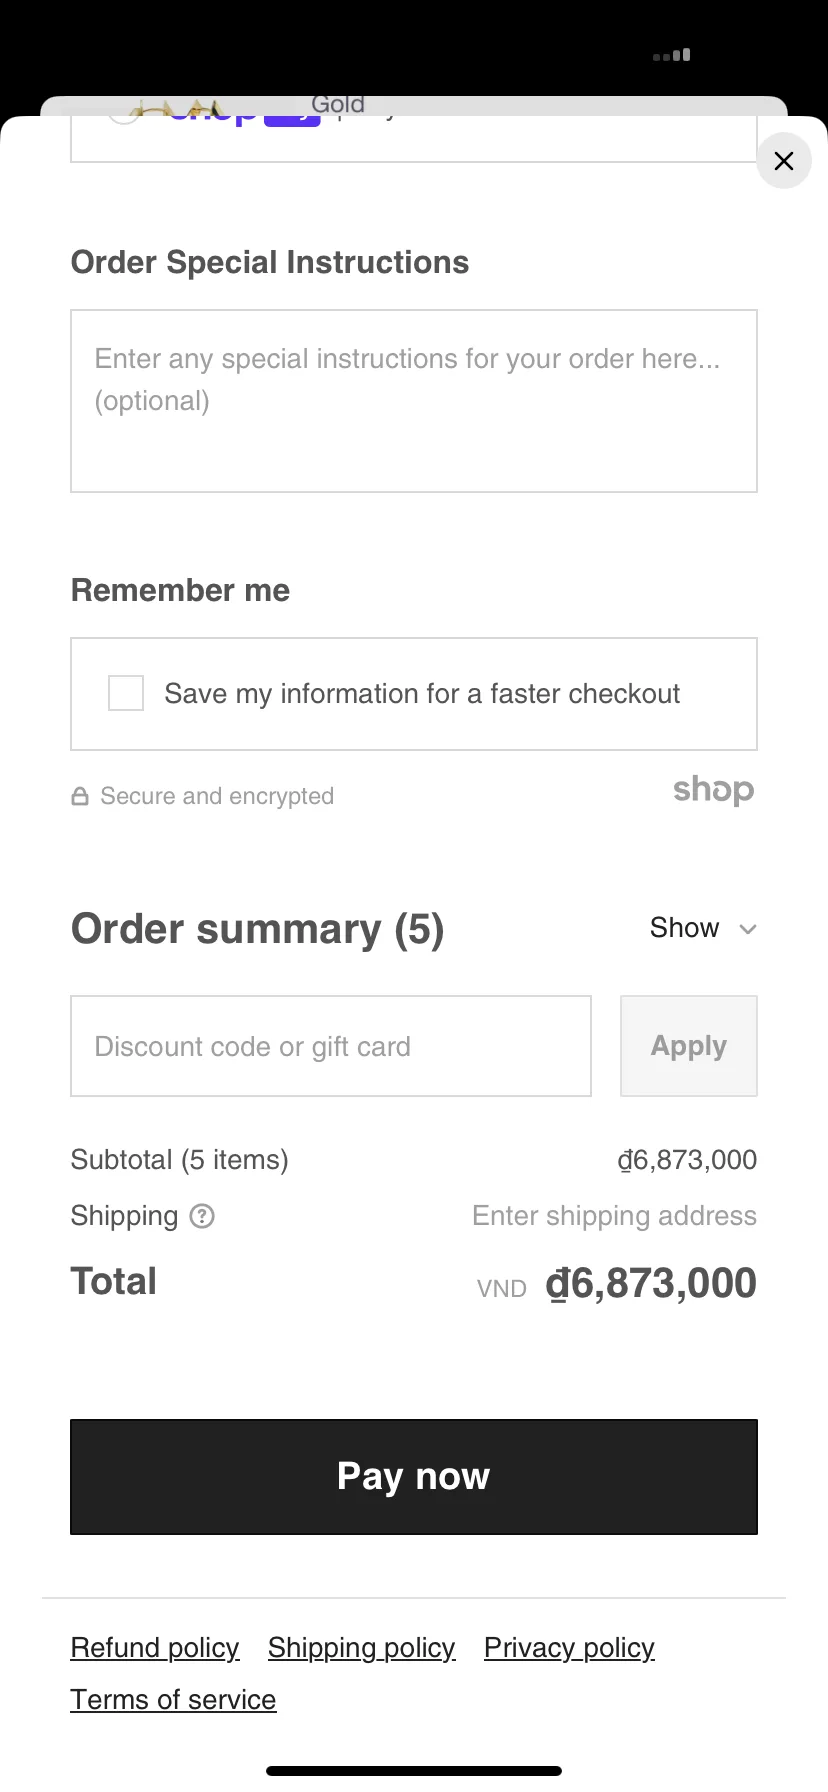The width and height of the screenshot is (828, 1792).
Task: Click the 'Save my information for a faster checkout' label
Action: pos(422,694)
